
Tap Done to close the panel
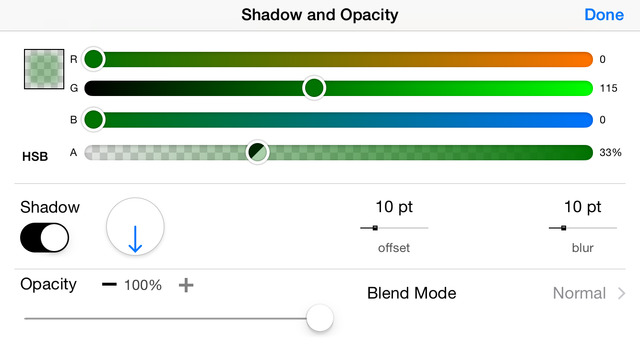click(x=604, y=15)
